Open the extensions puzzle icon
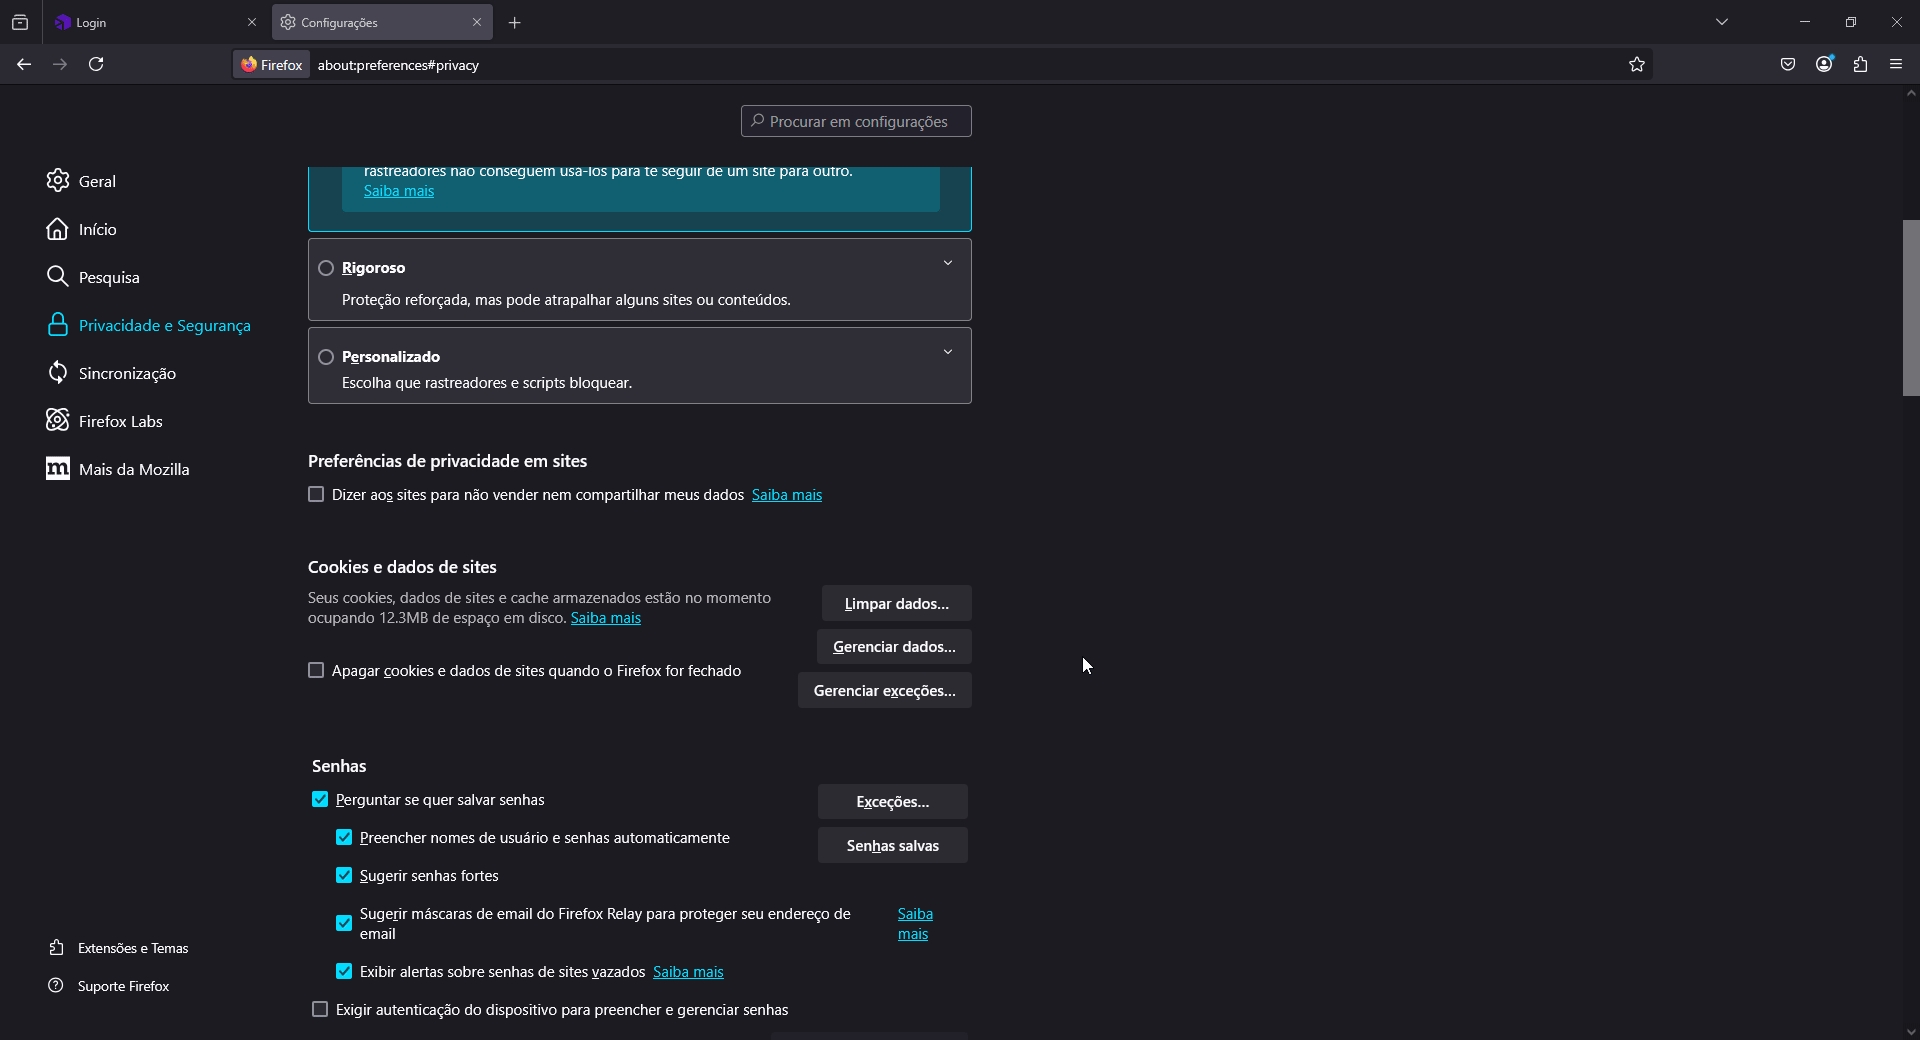The height and width of the screenshot is (1040, 1920). point(1860,65)
